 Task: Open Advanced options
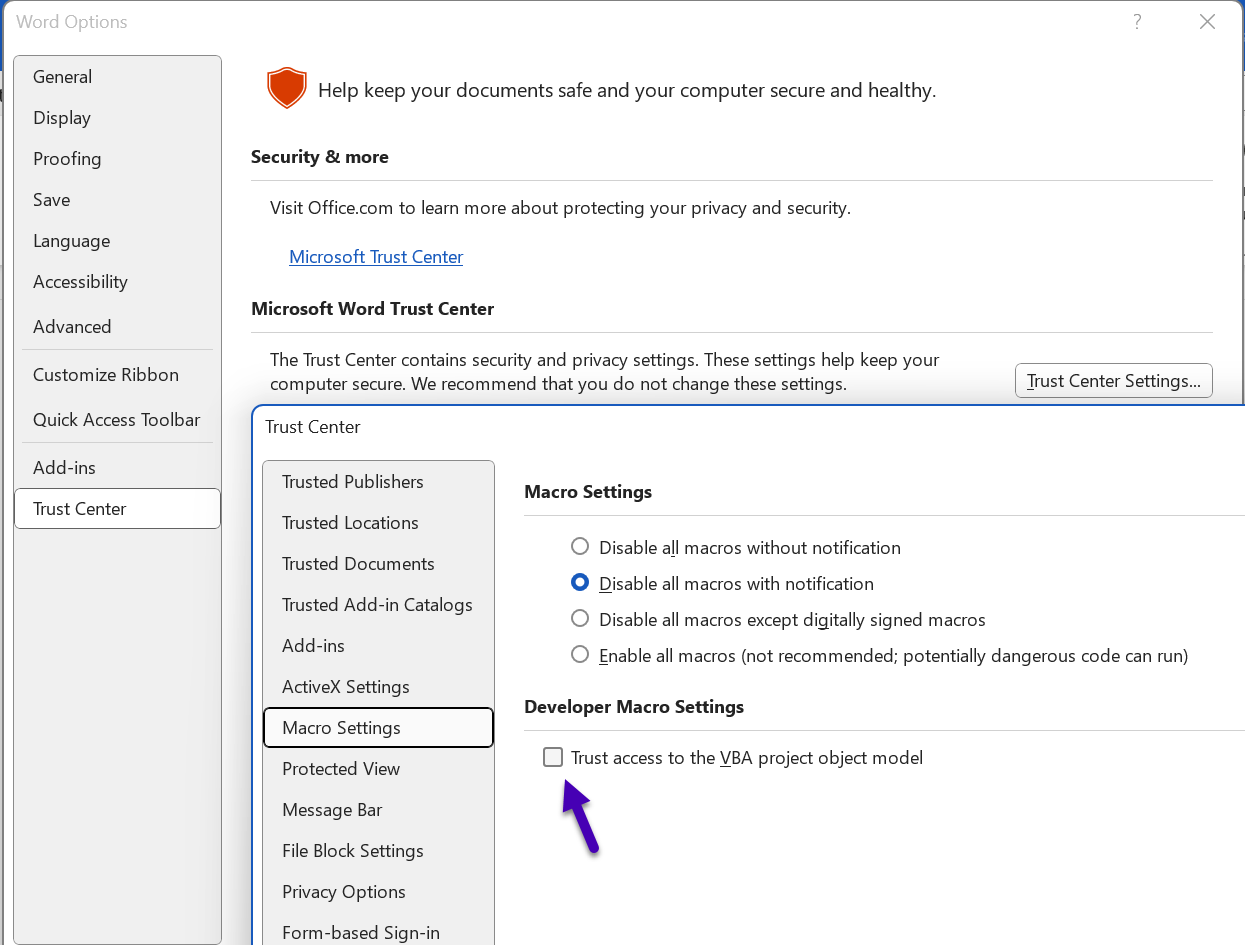[x=118, y=327]
